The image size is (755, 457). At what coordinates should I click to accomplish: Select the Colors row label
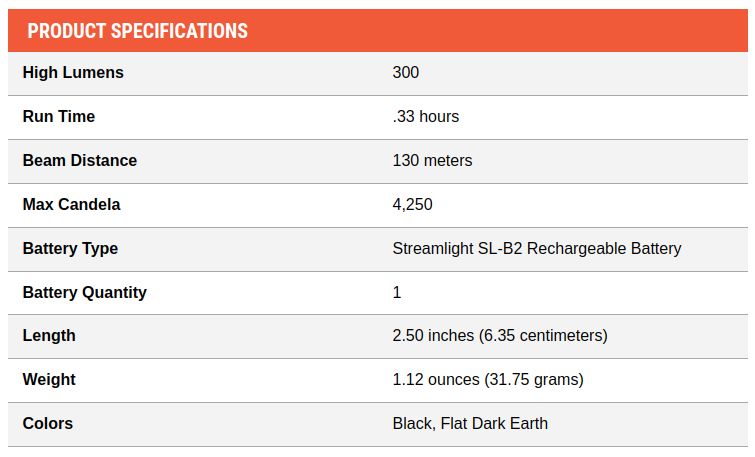[x=48, y=424]
